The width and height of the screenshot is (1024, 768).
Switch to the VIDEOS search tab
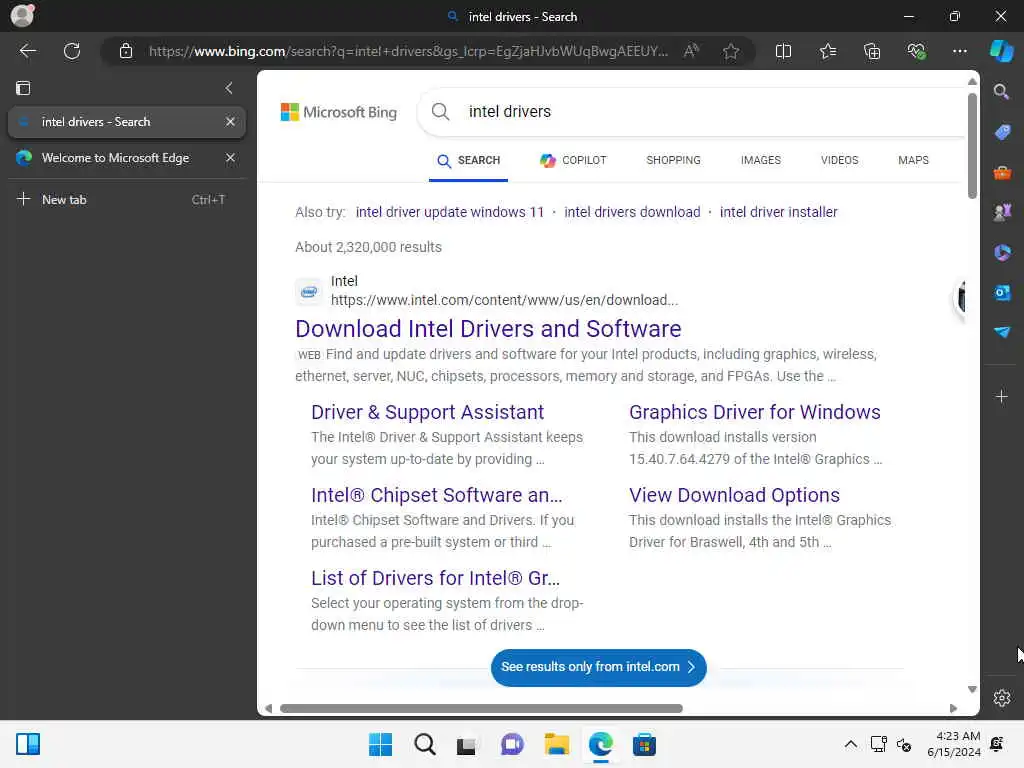tap(839, 160)
